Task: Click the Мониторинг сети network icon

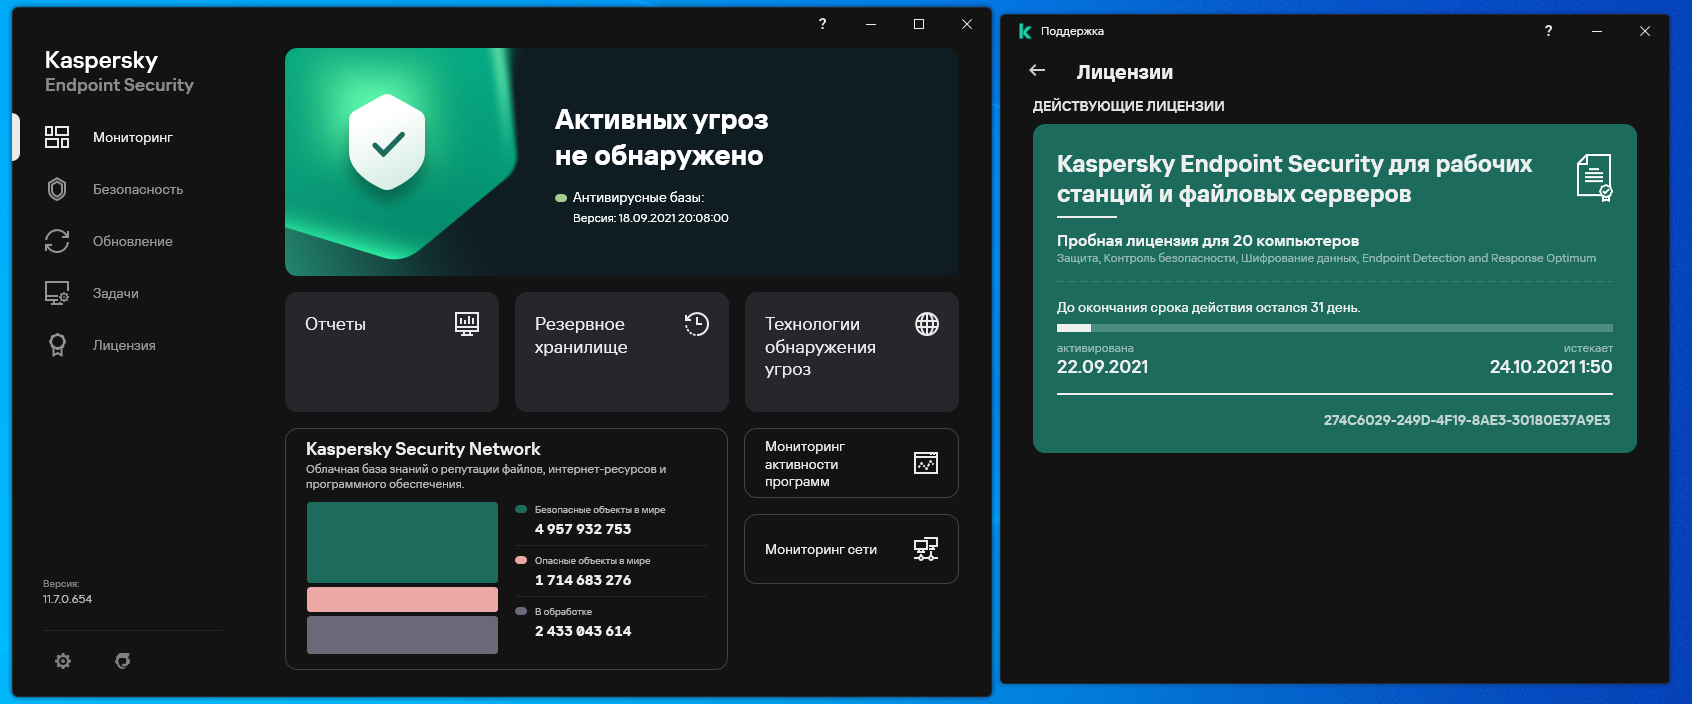Action: tap(926, 549)
